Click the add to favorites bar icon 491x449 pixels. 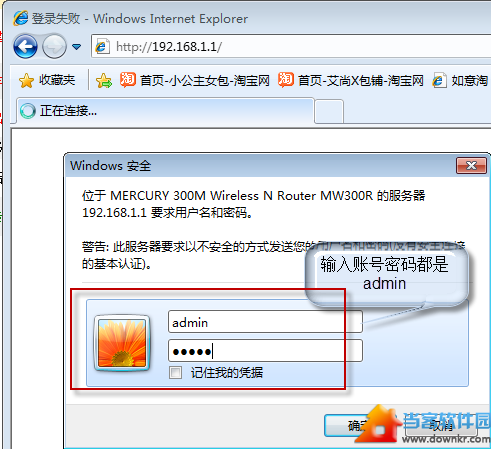[x=104, y=81]
